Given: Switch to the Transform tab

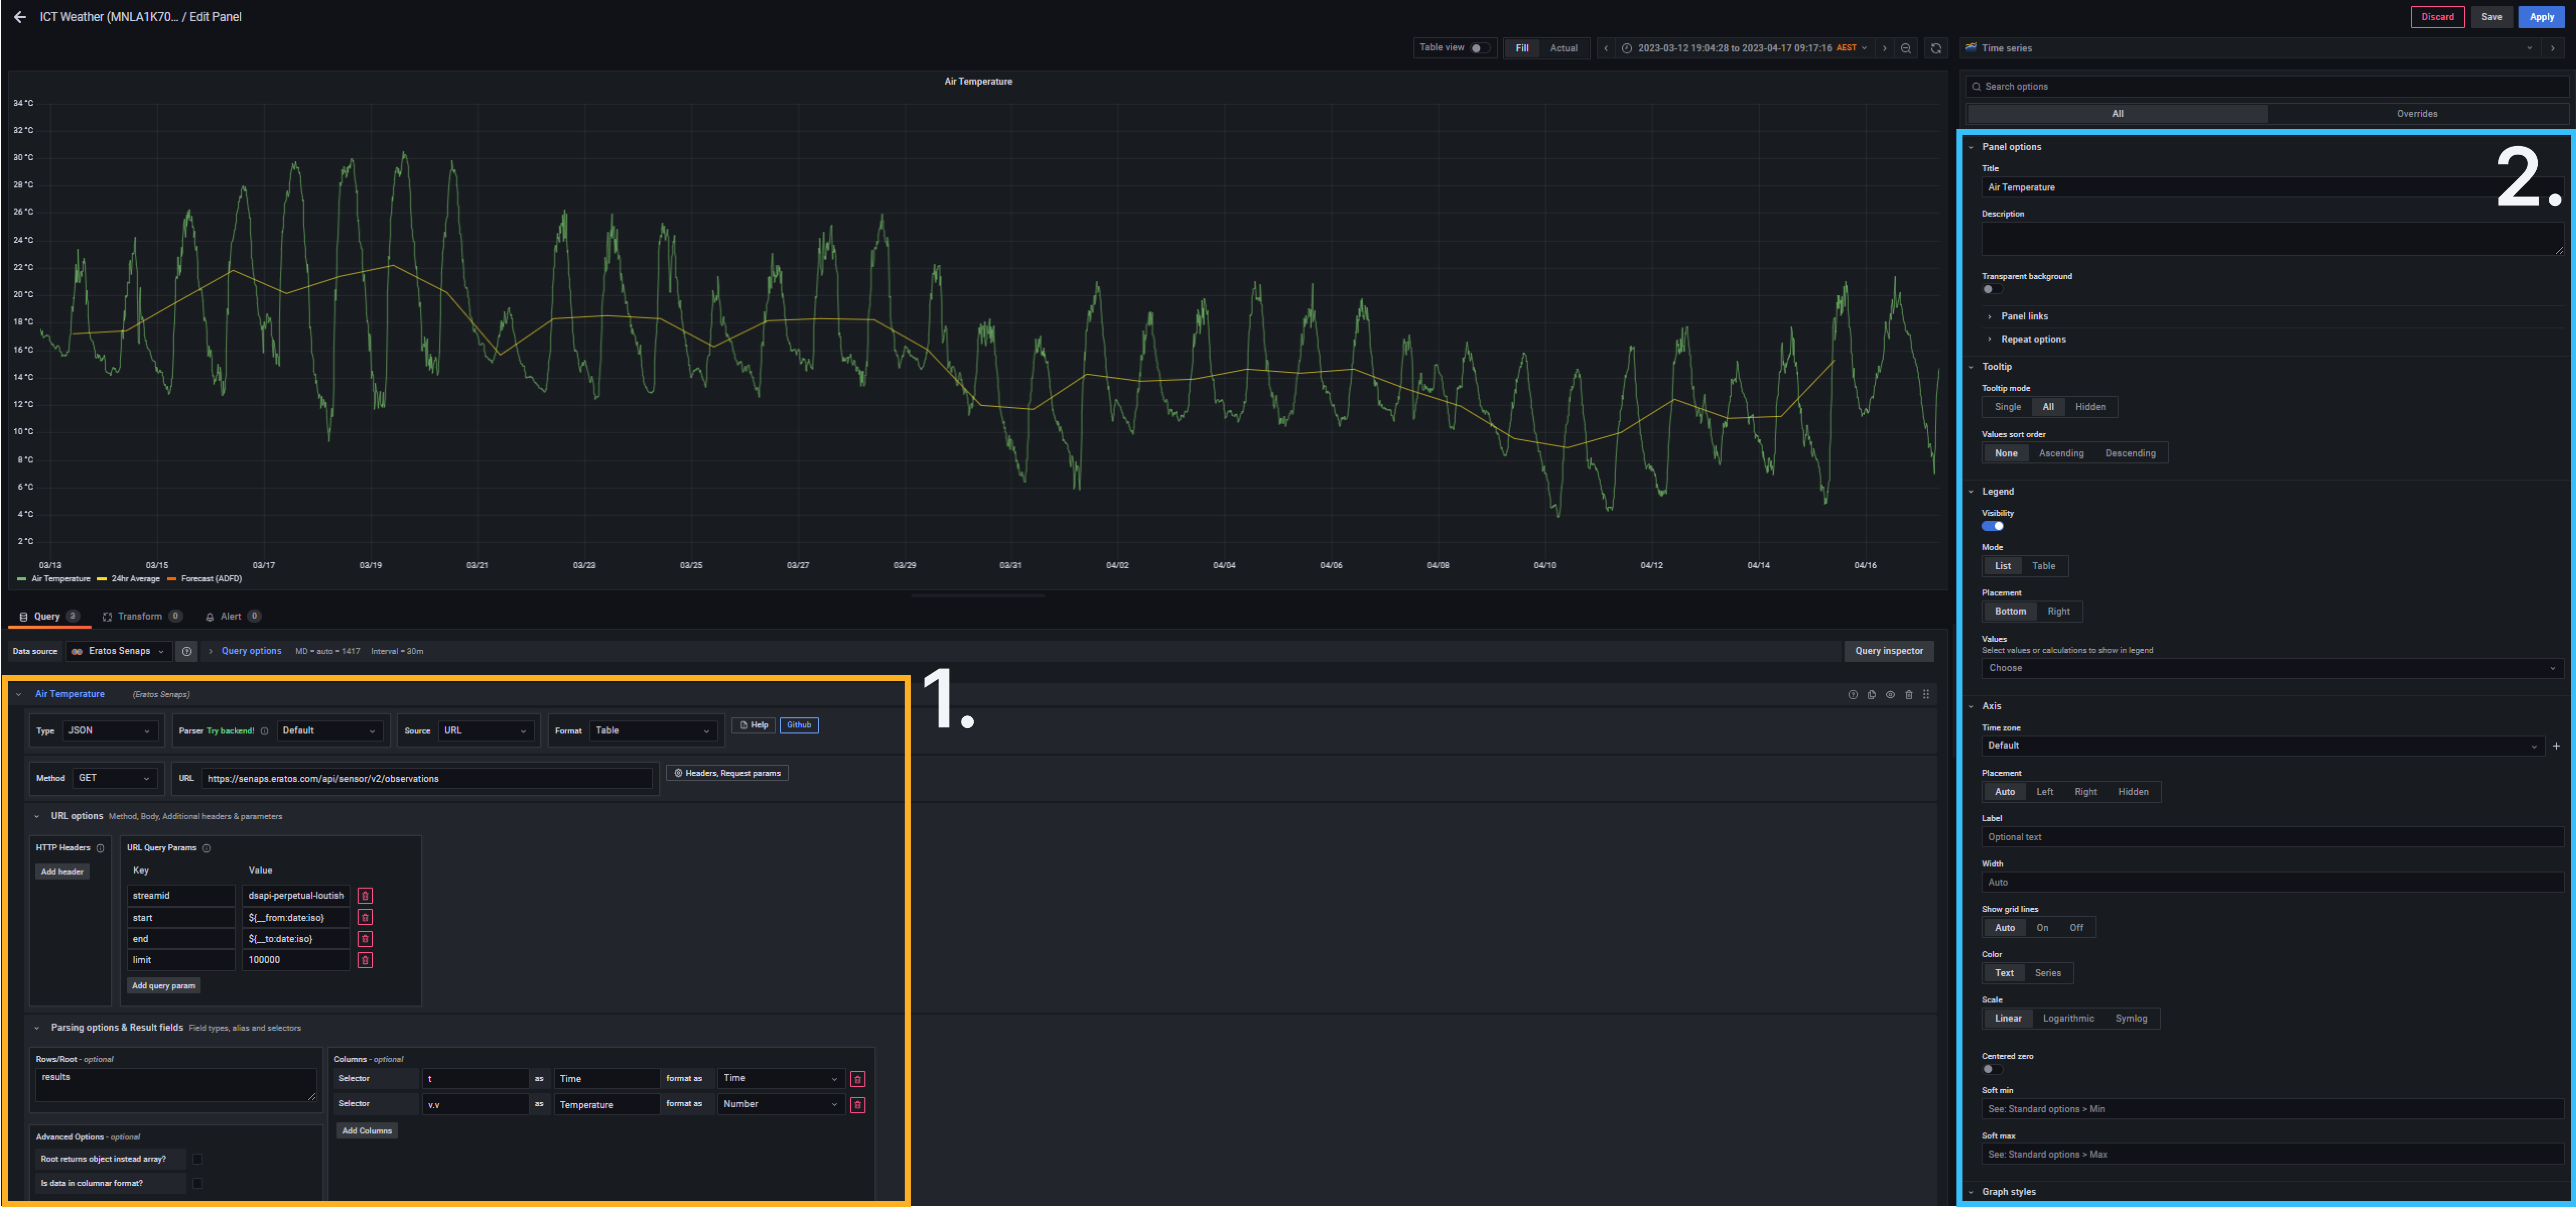Looking at the screenshot, I should coord(142,617).
